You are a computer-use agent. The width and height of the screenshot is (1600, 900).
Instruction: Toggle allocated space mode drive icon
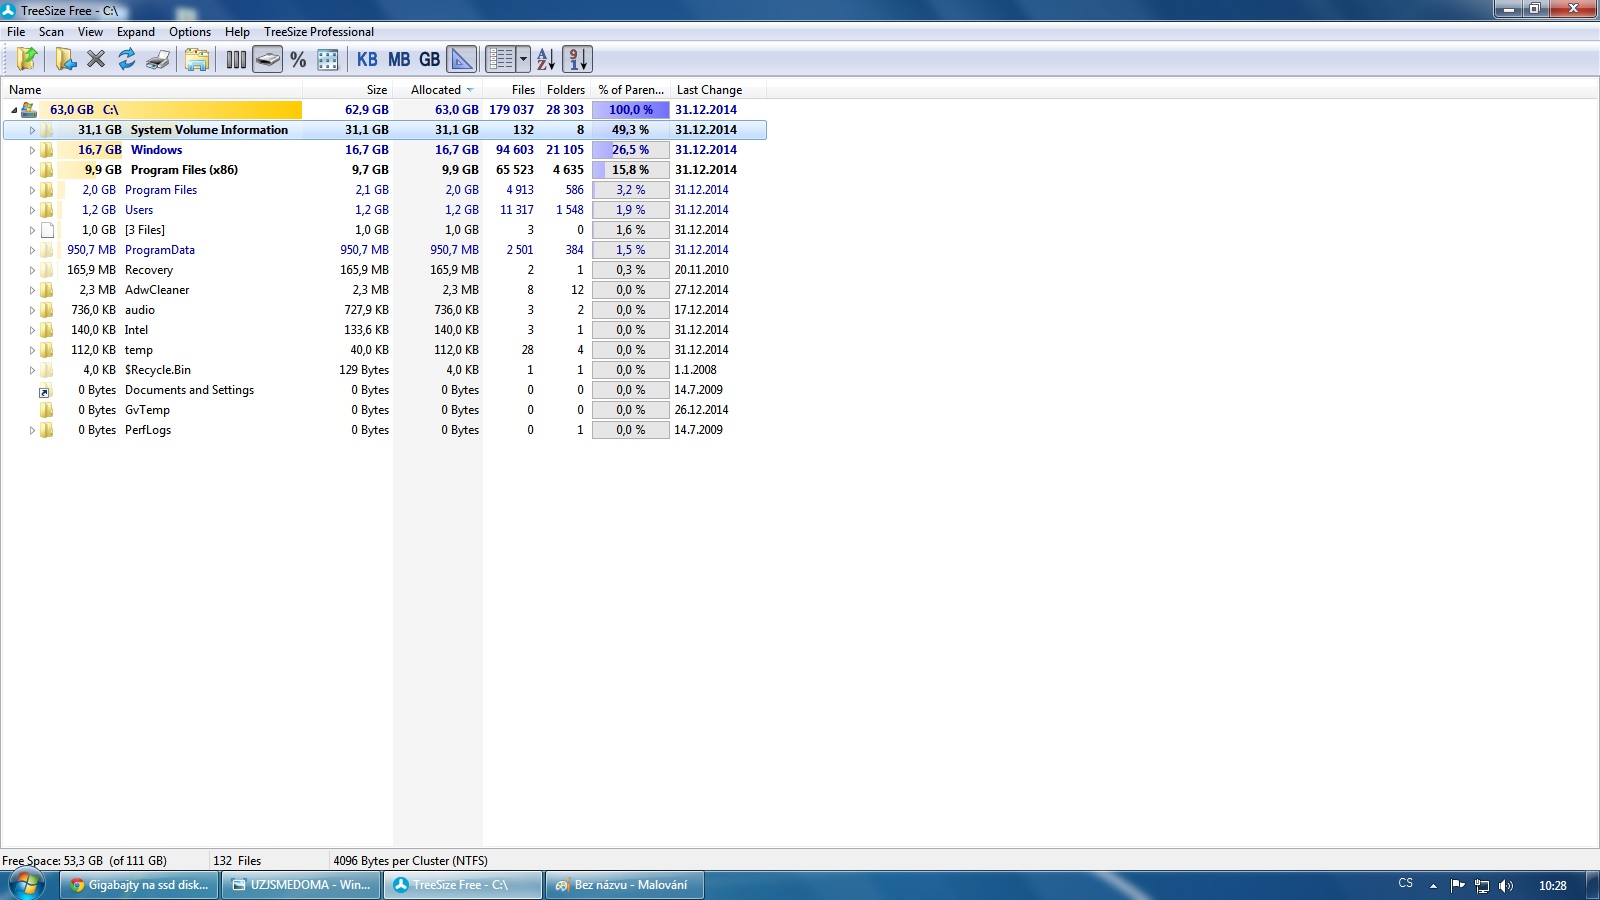pyautogui.click(x=267, y=59)
